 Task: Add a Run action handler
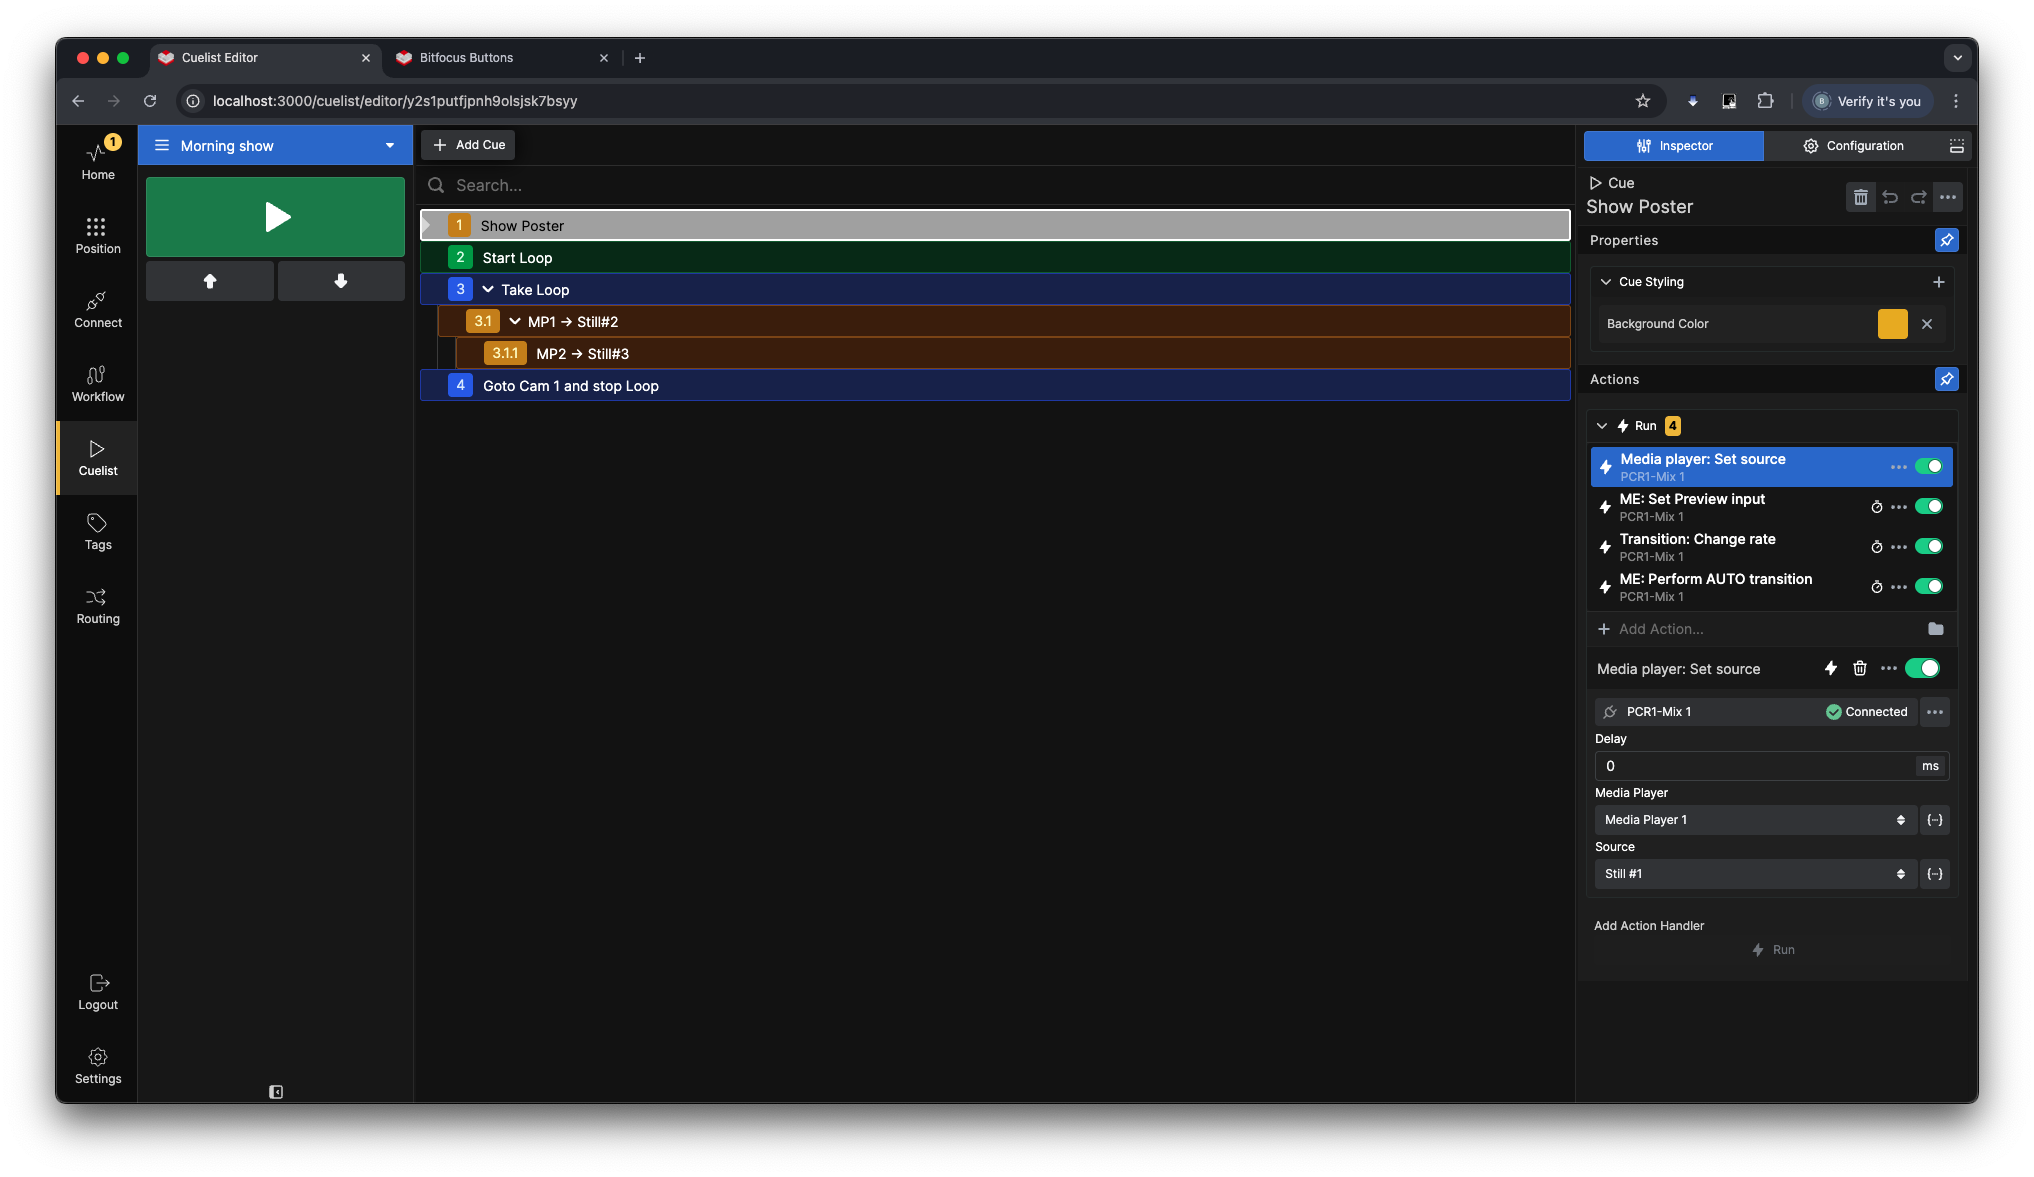pos(1773,950)
